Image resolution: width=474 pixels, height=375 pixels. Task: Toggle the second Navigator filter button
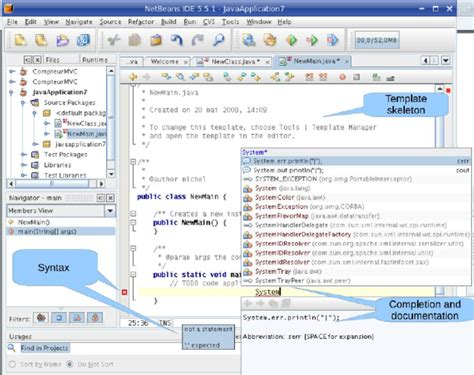point(59,318)
